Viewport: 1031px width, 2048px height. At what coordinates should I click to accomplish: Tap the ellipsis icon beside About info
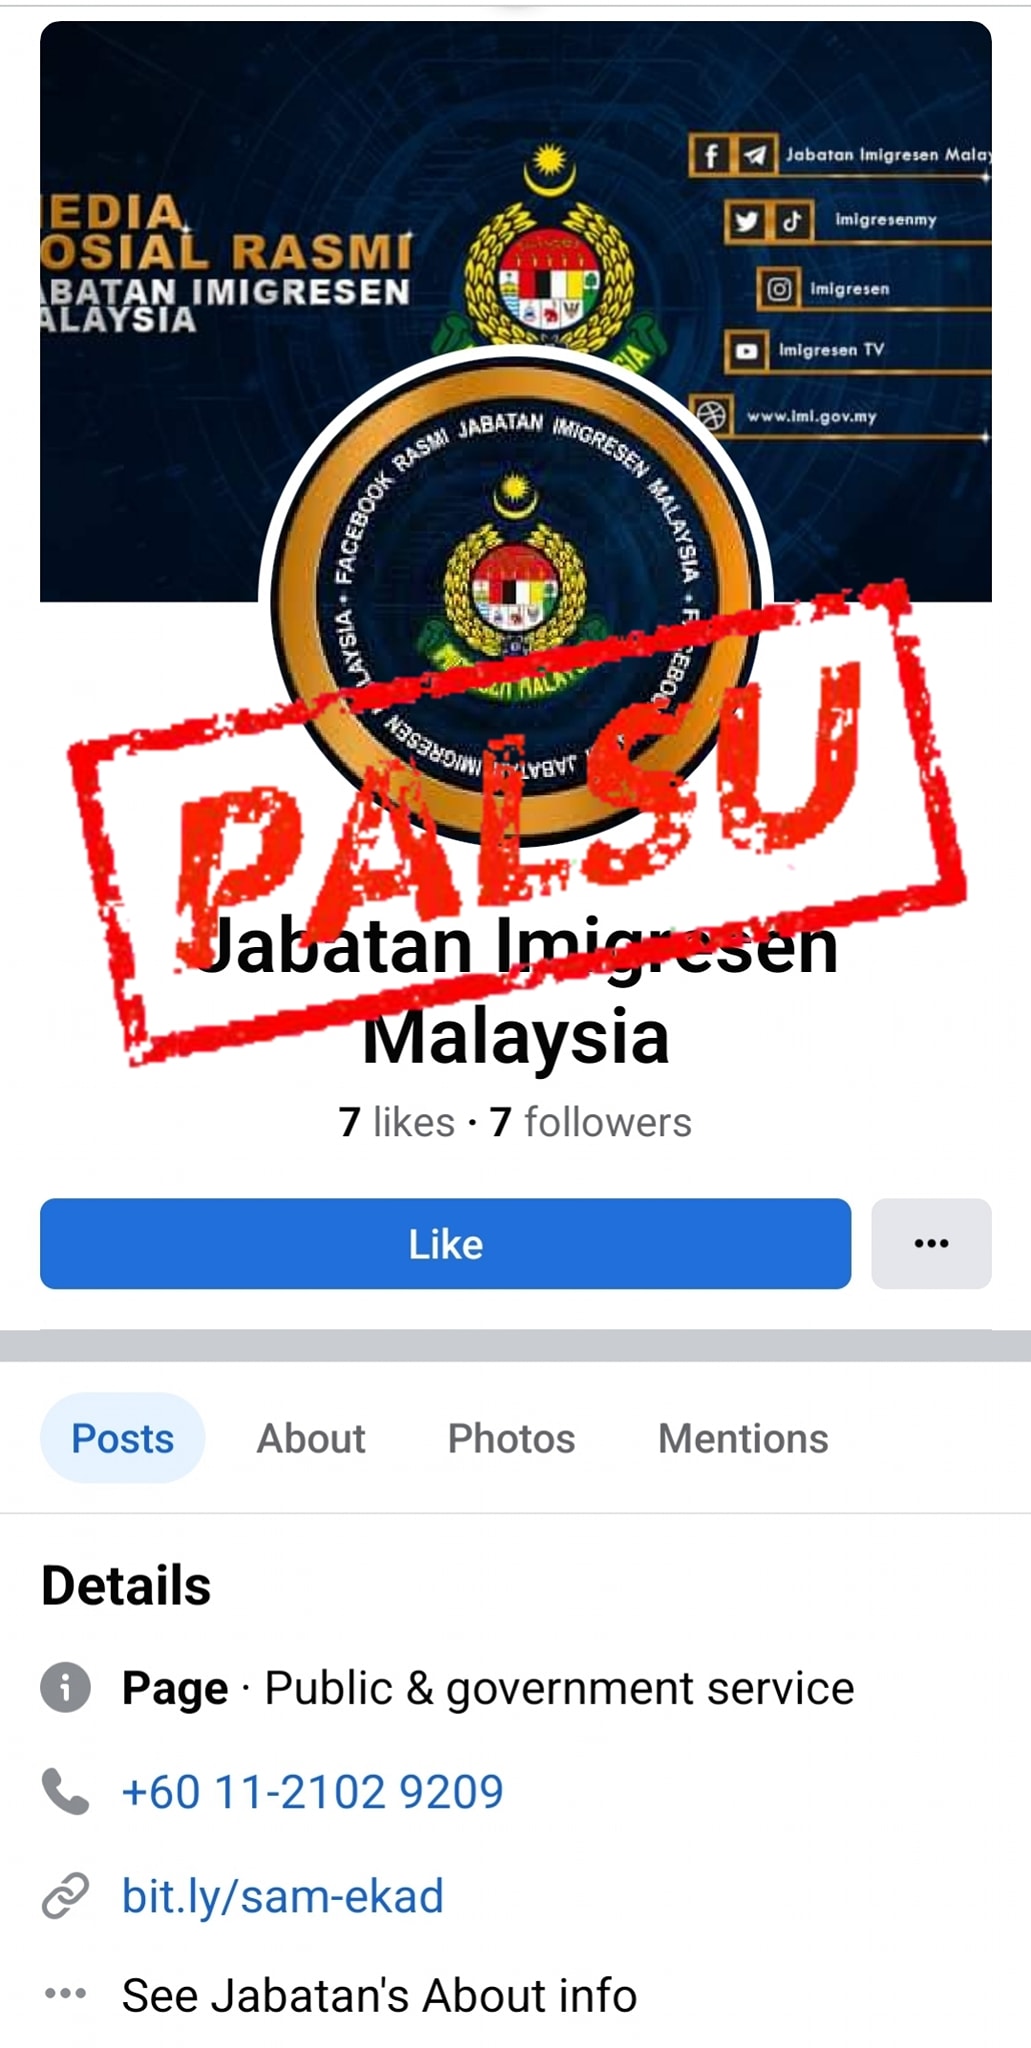click(x=66, y=1993)
